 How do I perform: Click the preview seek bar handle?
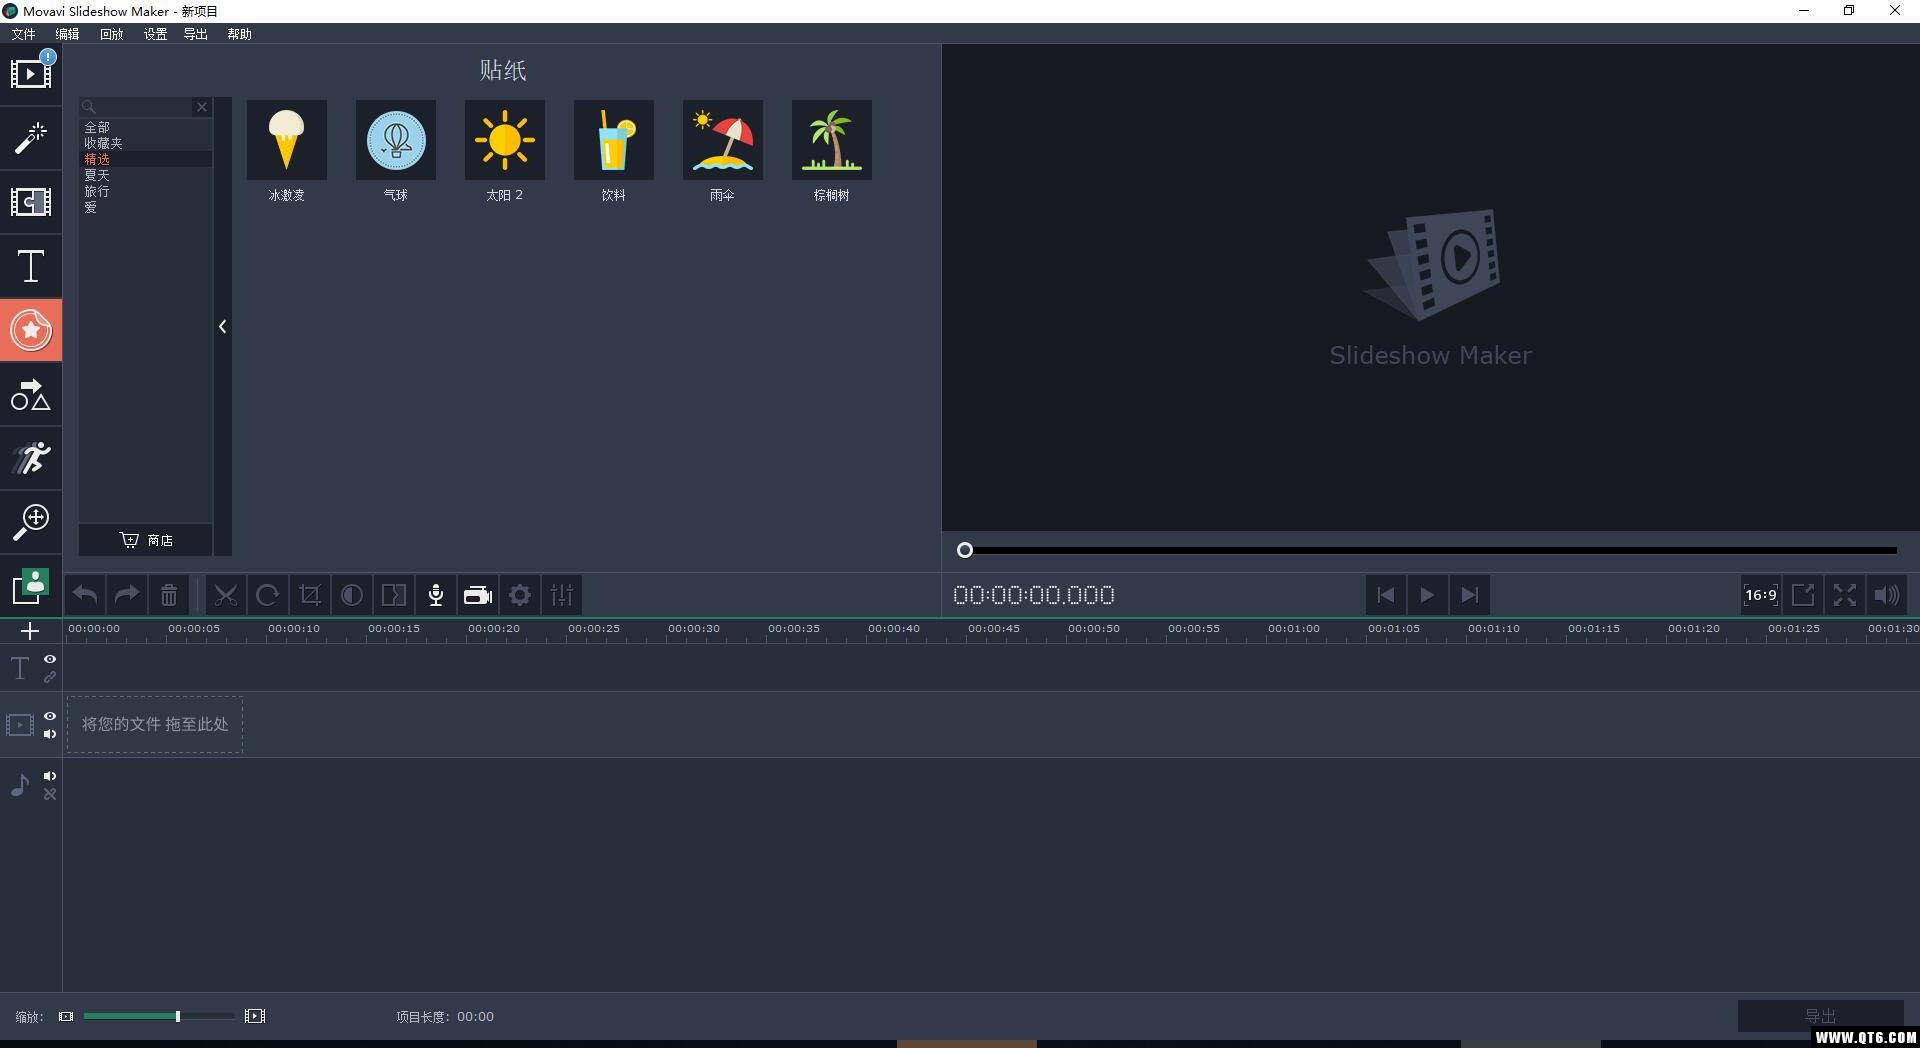[965, 550]
